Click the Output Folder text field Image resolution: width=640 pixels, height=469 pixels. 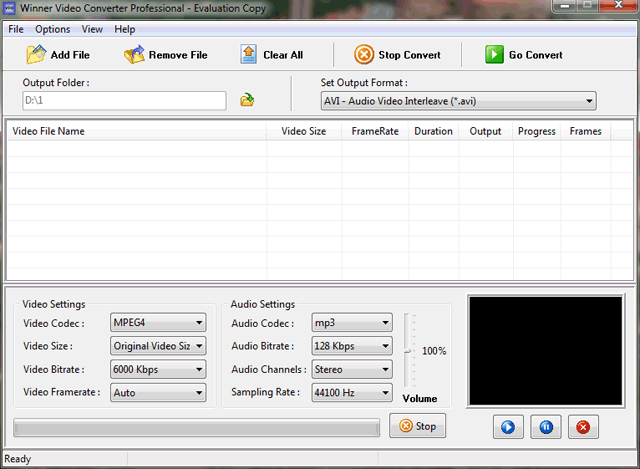[x=124, y=100]
